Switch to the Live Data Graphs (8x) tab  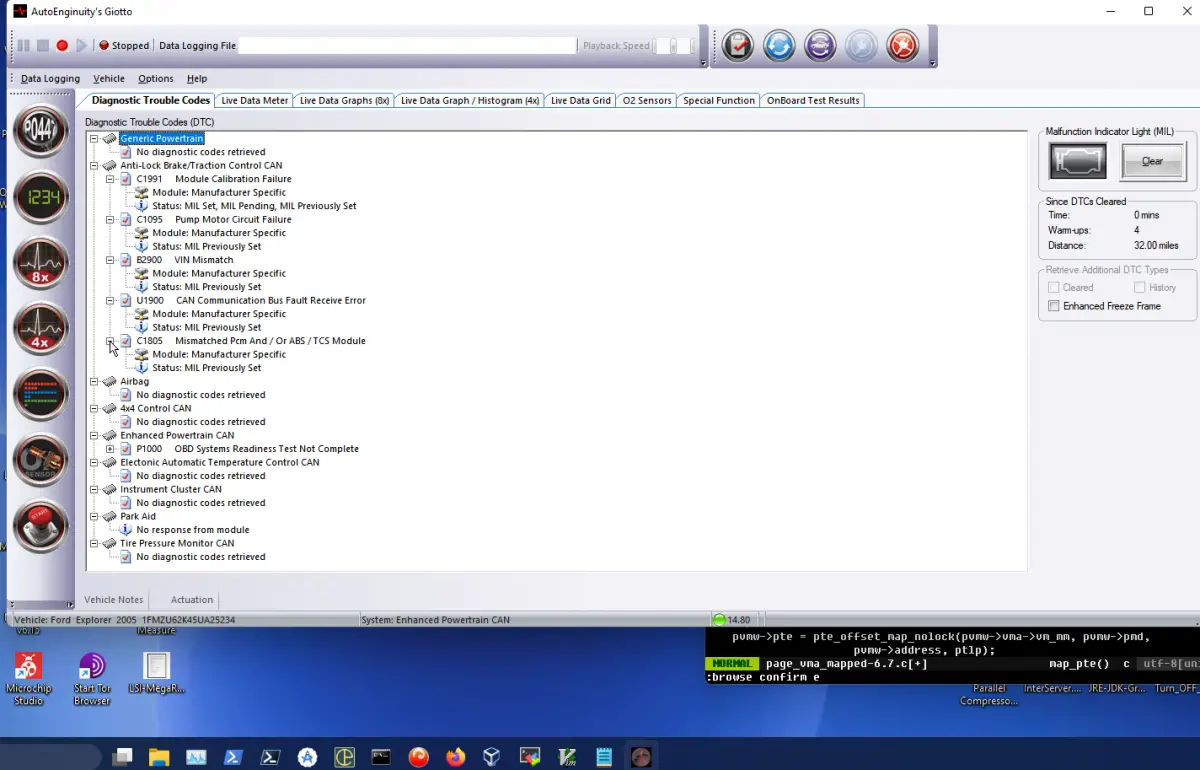[344, 101]
